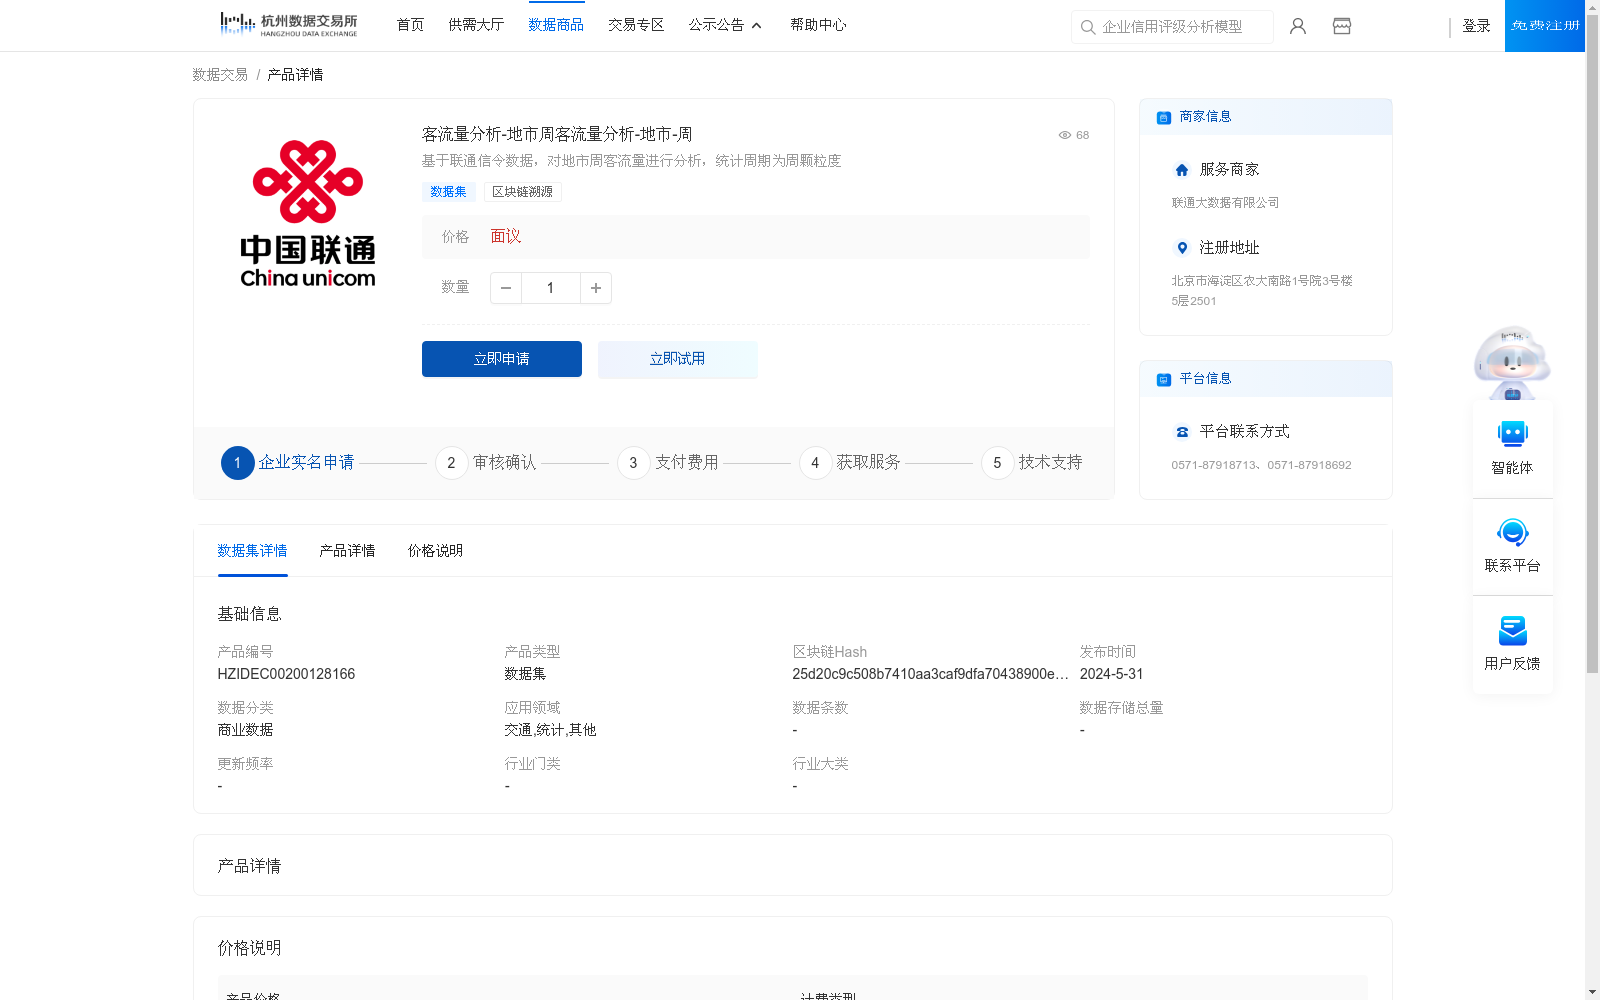
Task: Click the blockchain hash value
Action: click(x=930, y=674)
